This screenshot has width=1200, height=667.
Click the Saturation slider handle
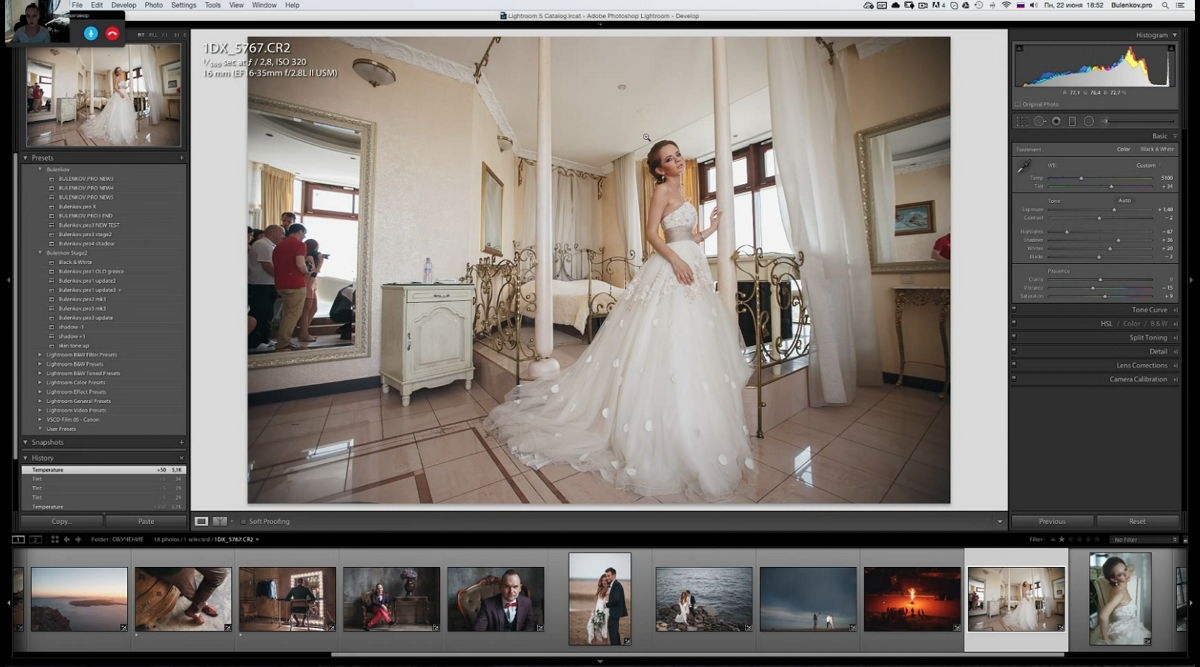point(1105,296)
